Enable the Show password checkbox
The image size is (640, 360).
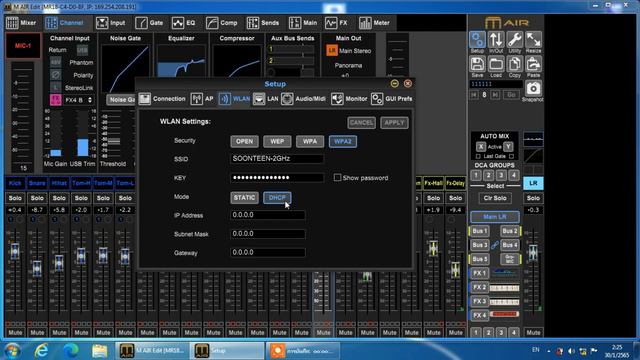pyautogui.click(x=337, y=178)
